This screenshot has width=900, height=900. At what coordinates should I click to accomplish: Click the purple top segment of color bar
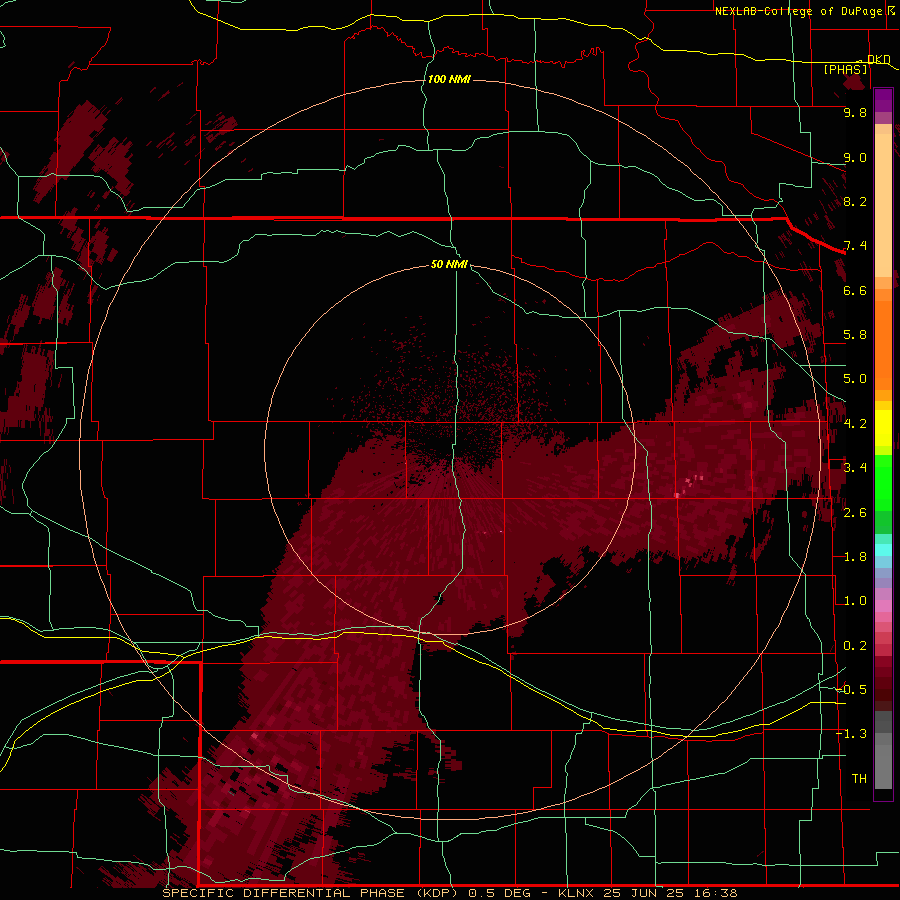[883, 100]
